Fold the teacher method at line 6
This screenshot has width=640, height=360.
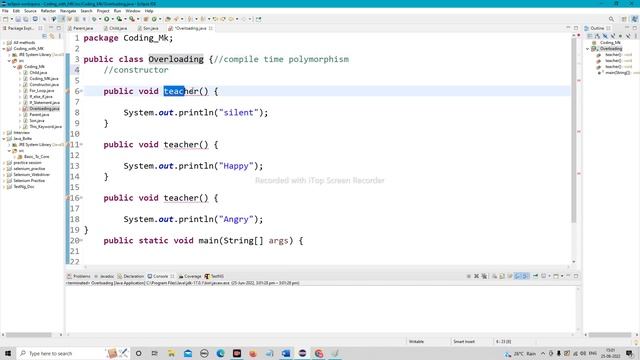pos(81,91)
